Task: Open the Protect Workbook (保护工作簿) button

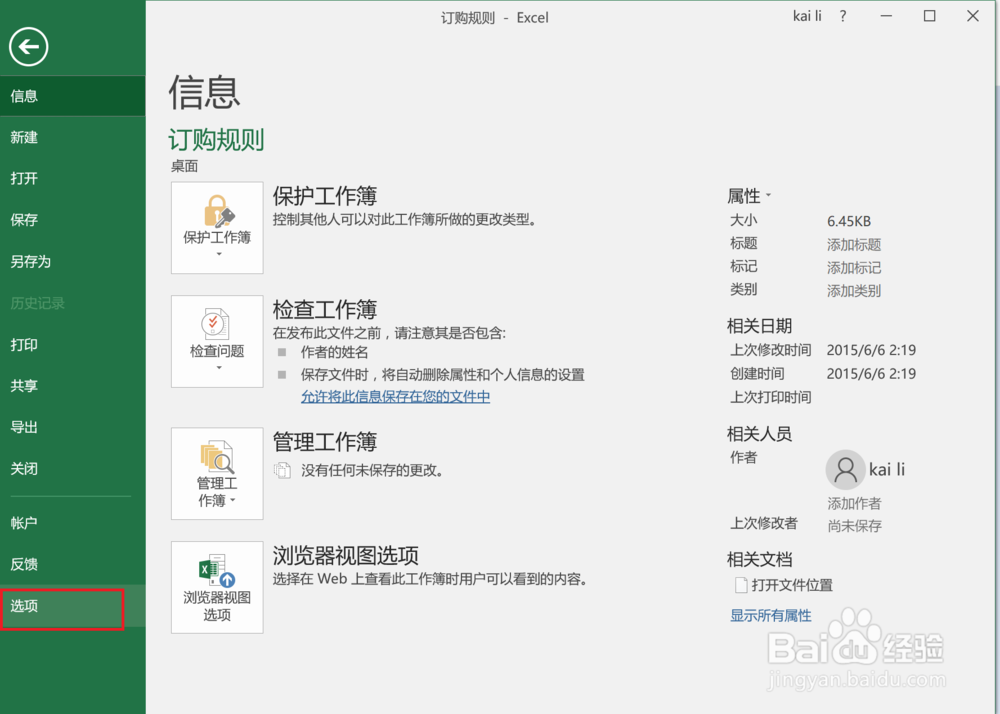Action: 217,228
